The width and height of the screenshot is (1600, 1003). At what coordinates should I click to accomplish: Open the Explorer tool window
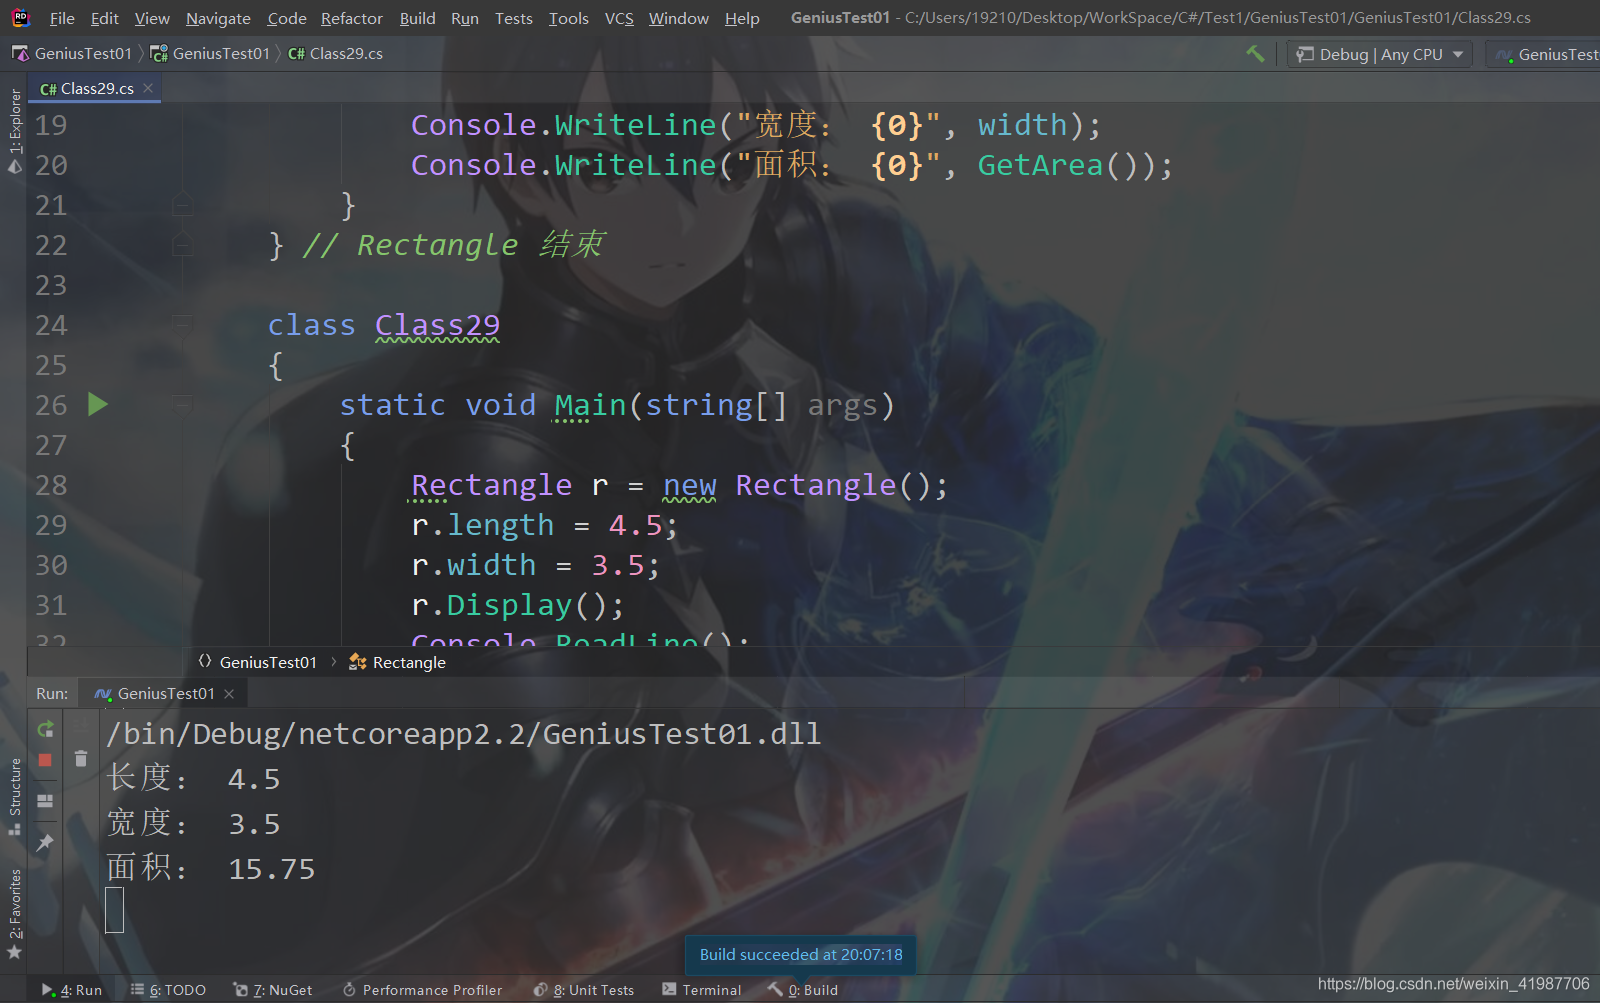[14, 130]
